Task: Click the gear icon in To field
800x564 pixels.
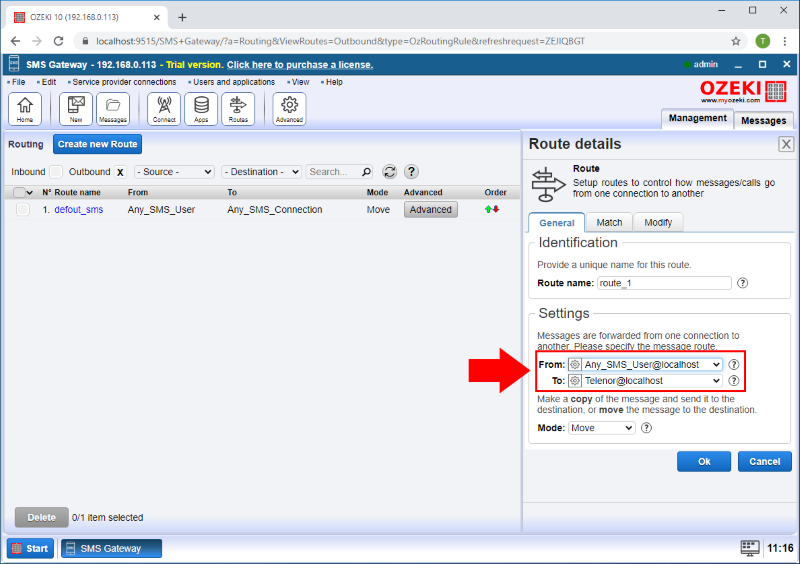Action: (575, 381)
